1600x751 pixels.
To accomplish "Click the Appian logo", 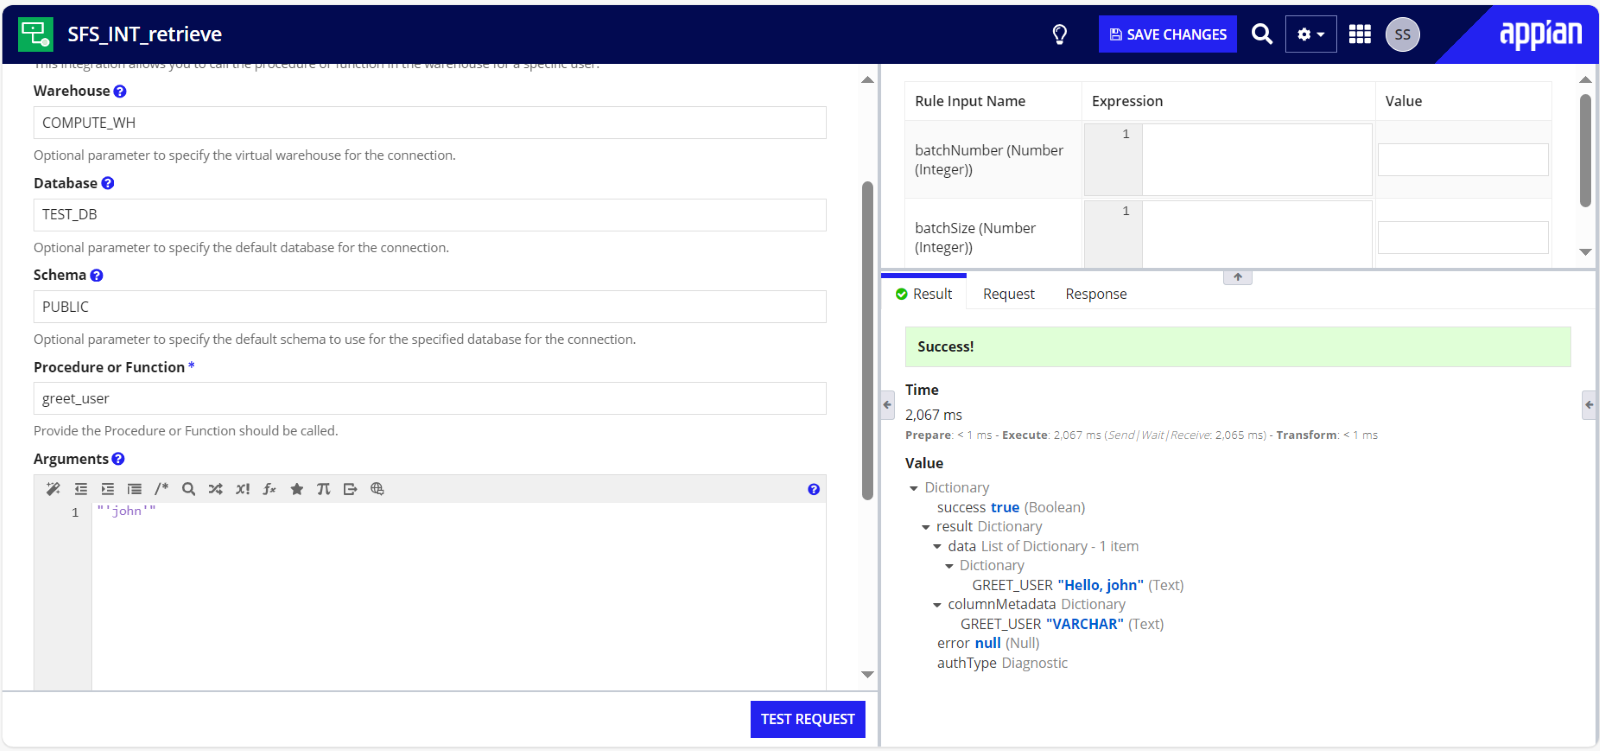I will tap(1540, 34).
